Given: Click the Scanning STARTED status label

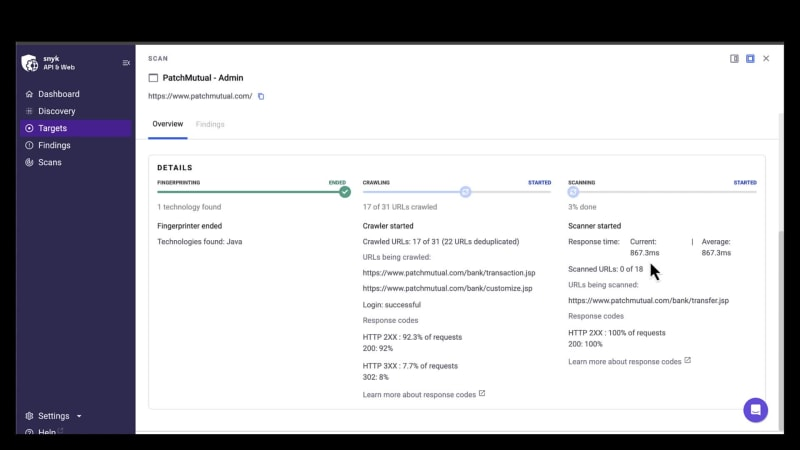Looking at the screenshot, I should pyautogui.click(x=745, y=183).
